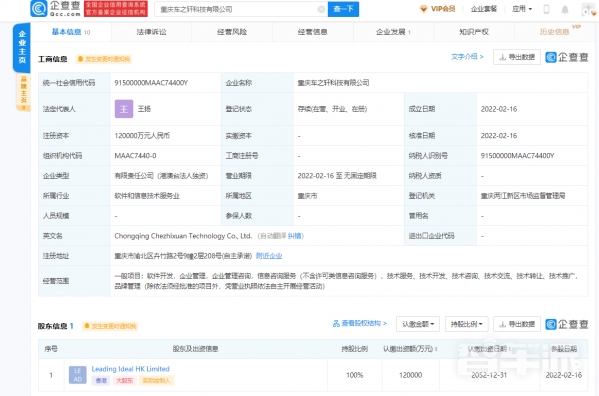Switch to the 经营风险 tab
Viewport: 599px width, 396px height.
232,32
